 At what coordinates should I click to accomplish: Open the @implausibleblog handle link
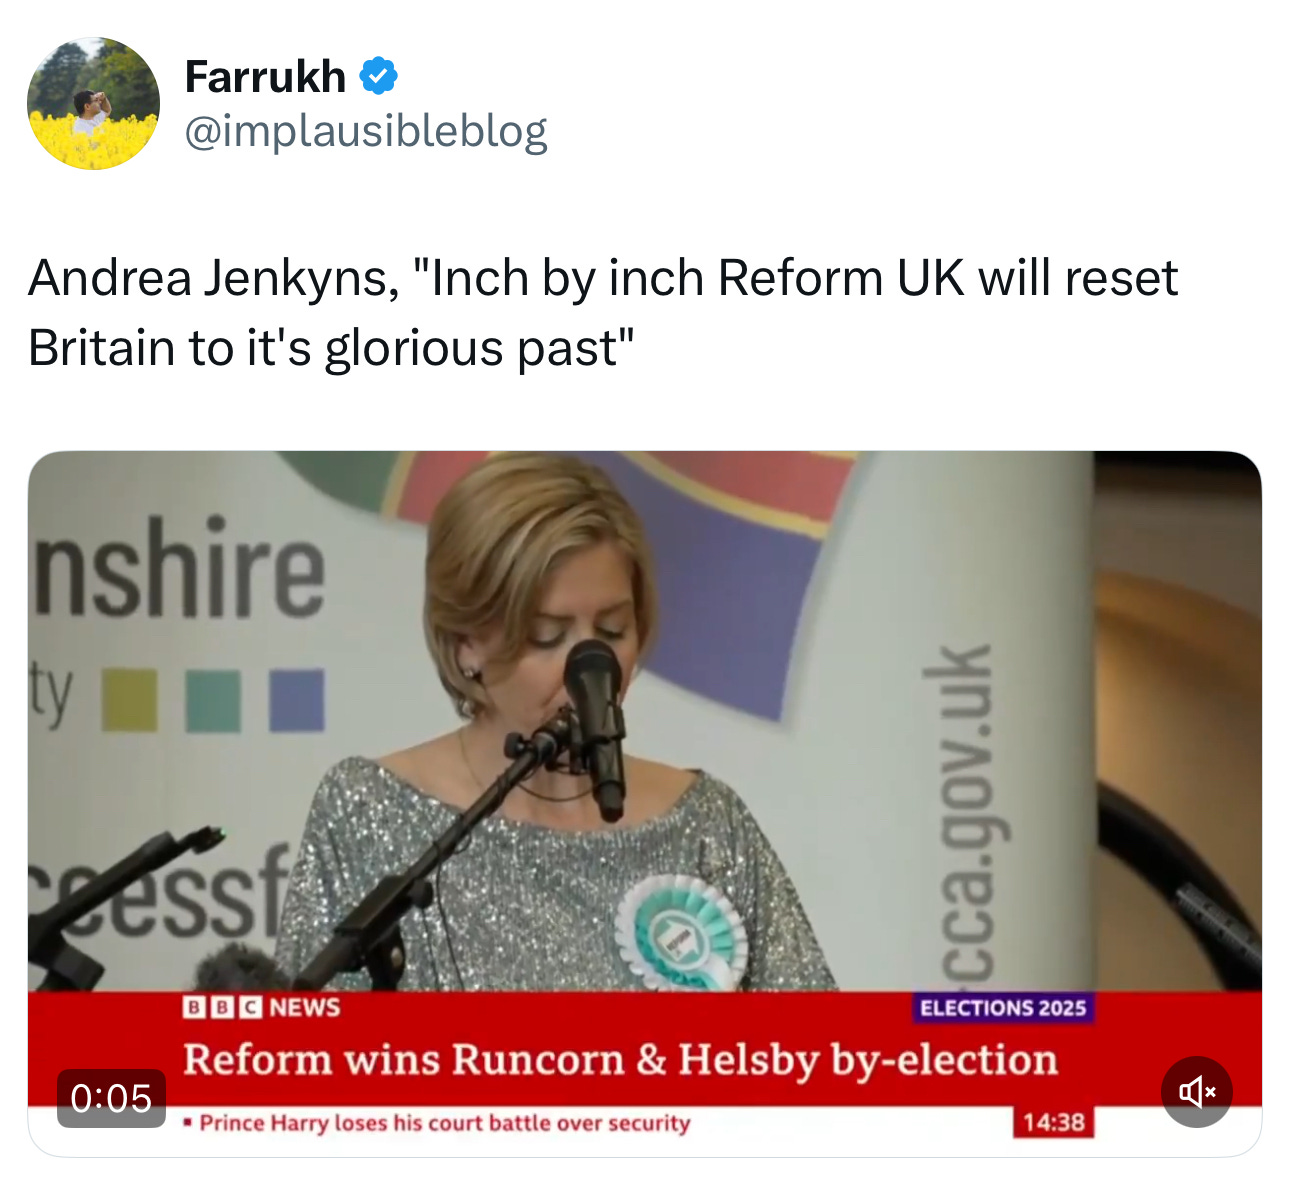pos(366,131)
